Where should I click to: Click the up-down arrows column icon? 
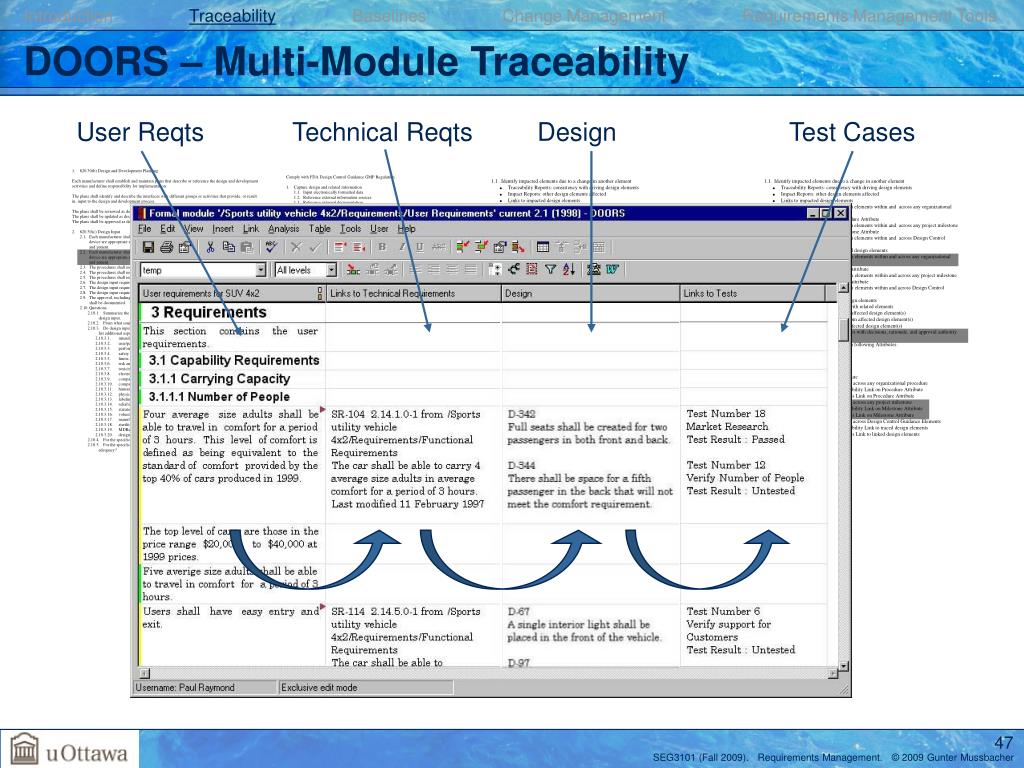pos(495,269)
